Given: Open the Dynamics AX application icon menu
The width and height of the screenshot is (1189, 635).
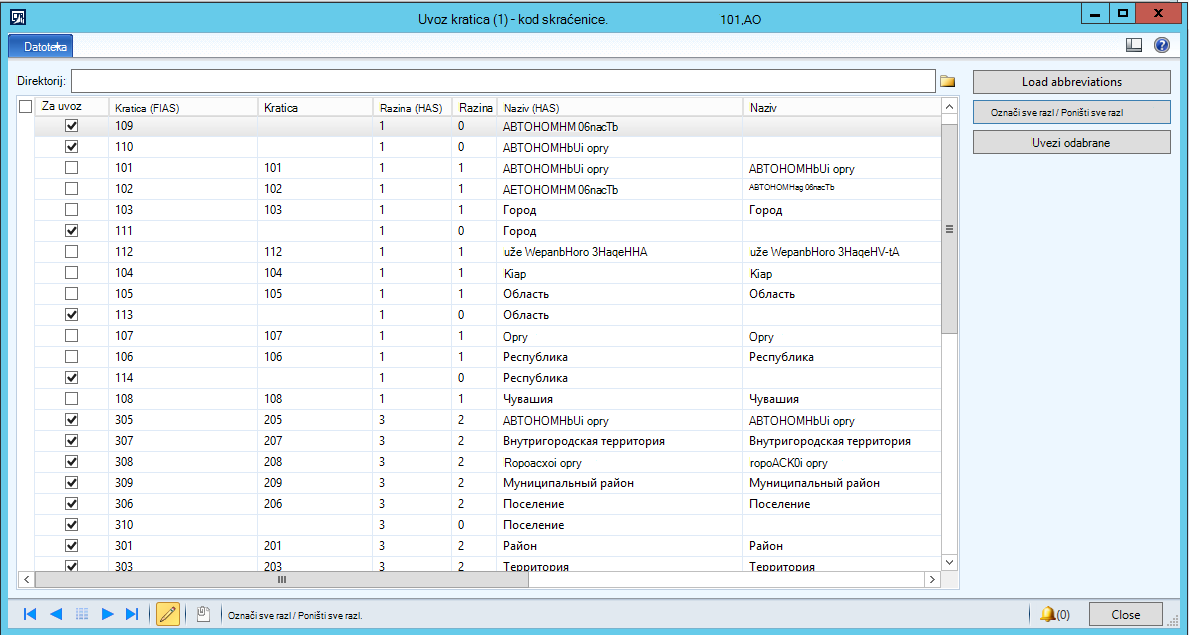Looking at the screenshot, I should [18, 16].
